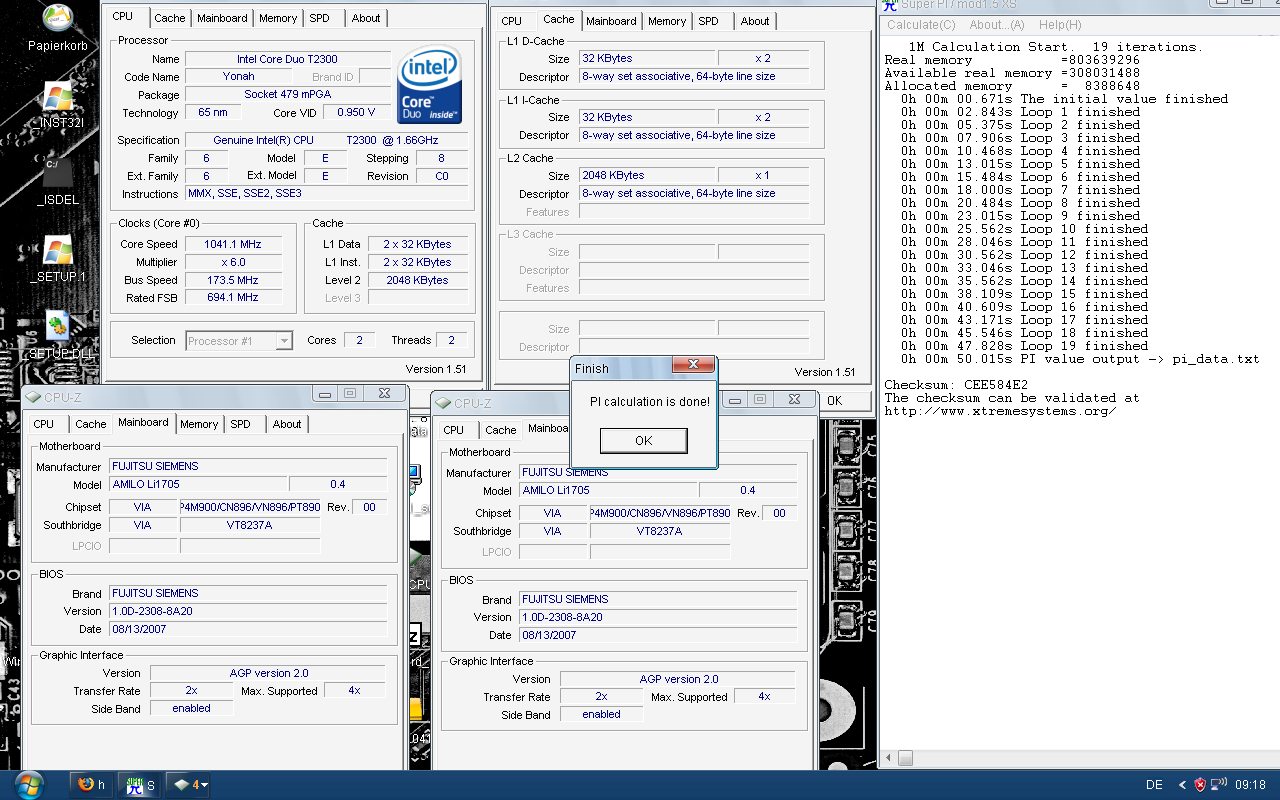
Task: Click the Bus Speed 173.5 MHz value
Action: [234, 280]
